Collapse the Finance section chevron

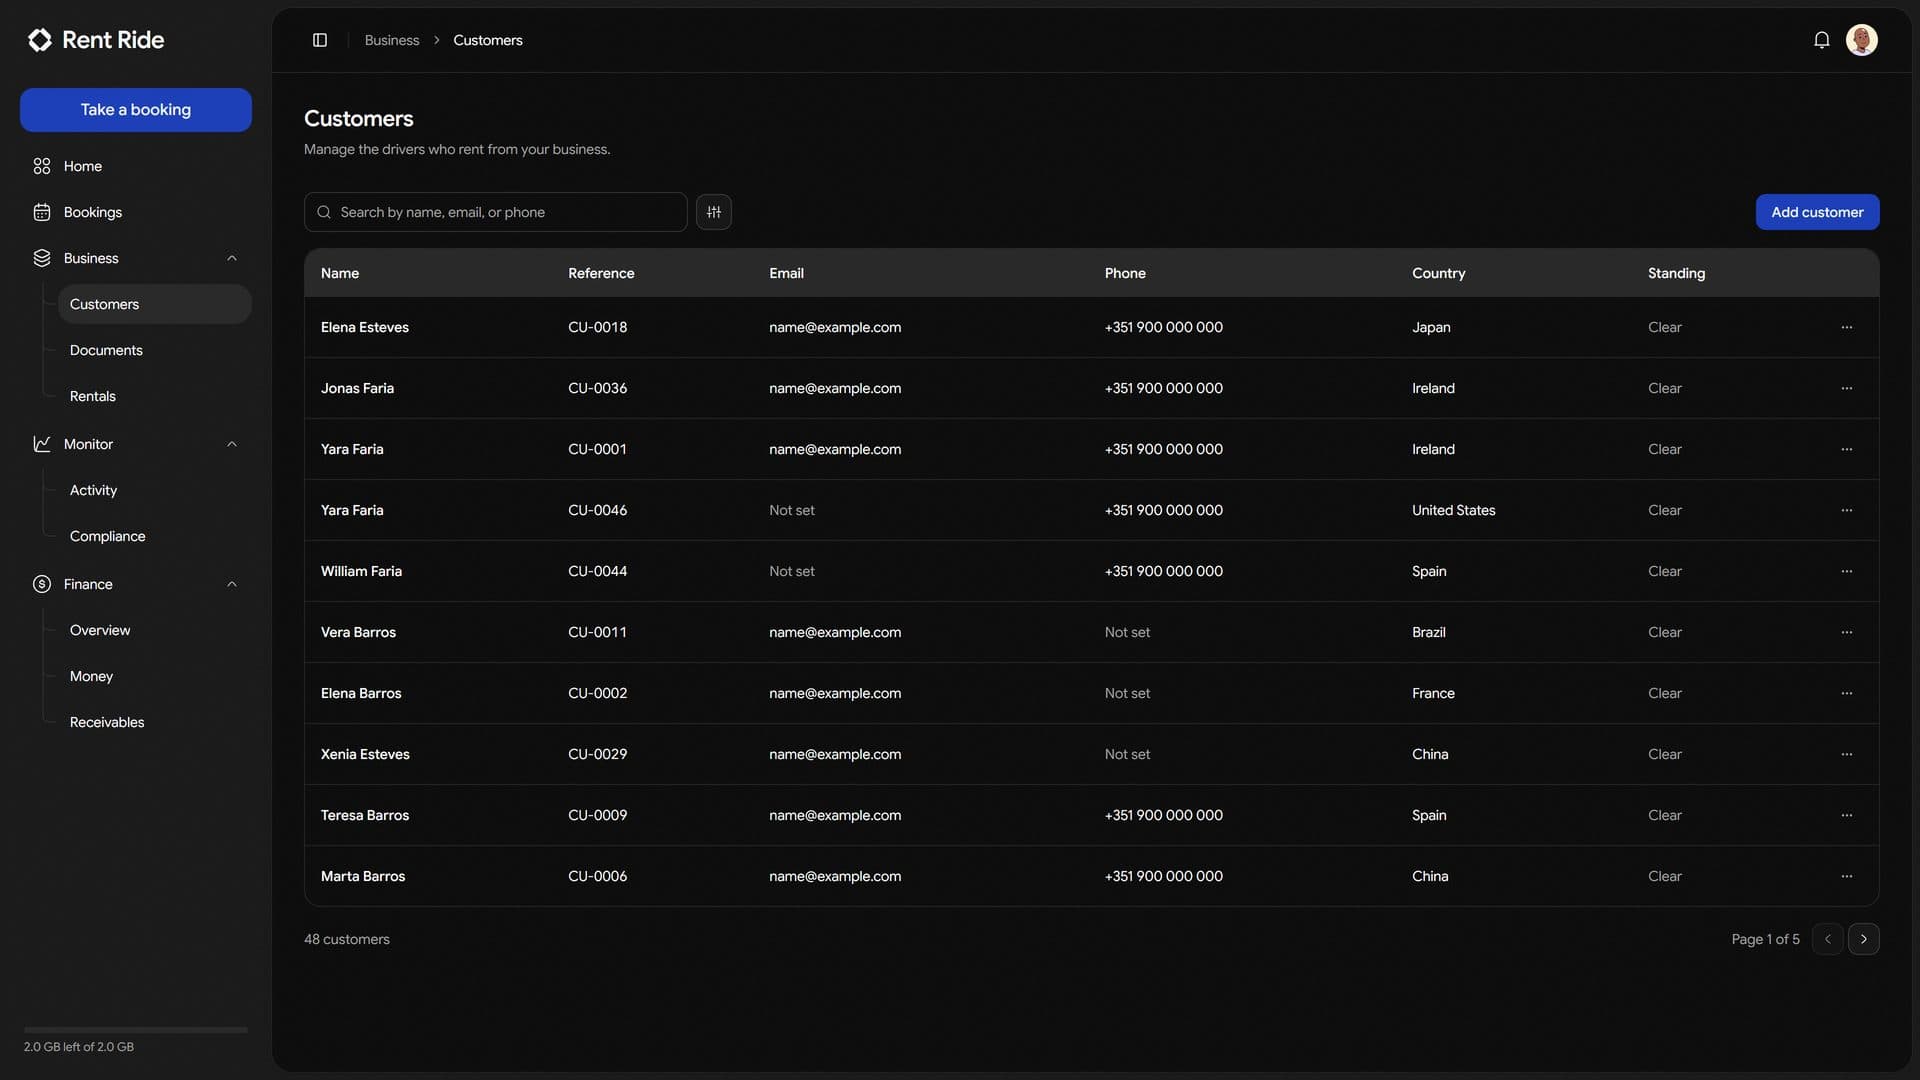pos(232,584)
